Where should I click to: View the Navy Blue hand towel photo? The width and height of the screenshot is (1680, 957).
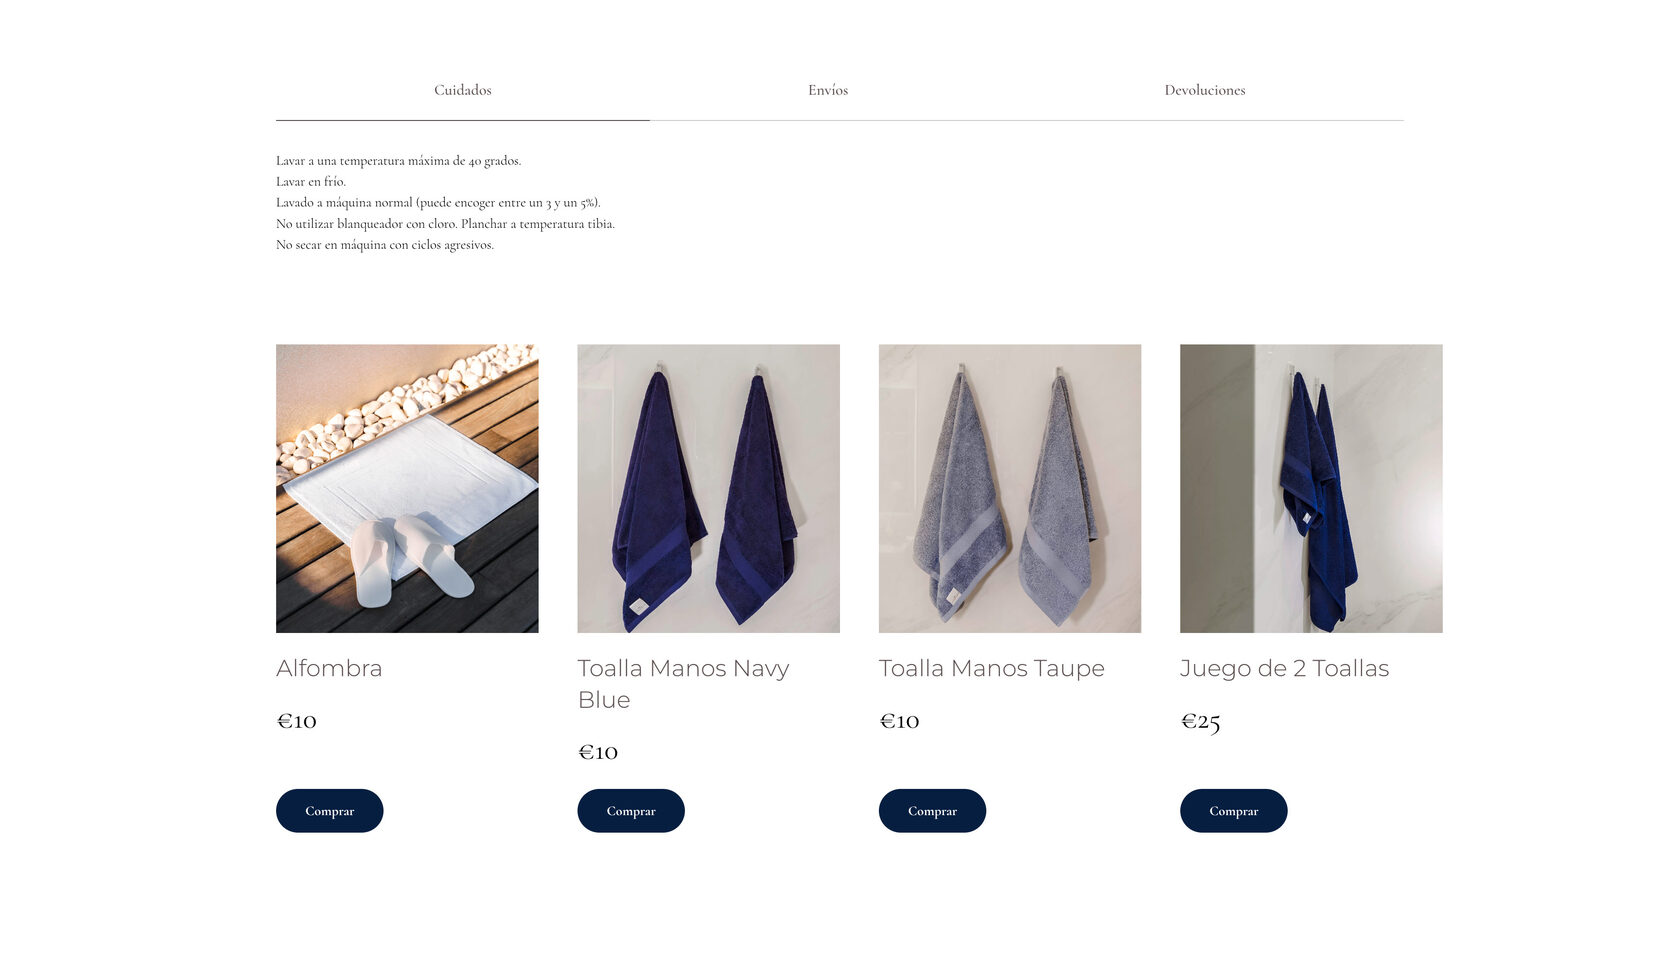[708, 488]
